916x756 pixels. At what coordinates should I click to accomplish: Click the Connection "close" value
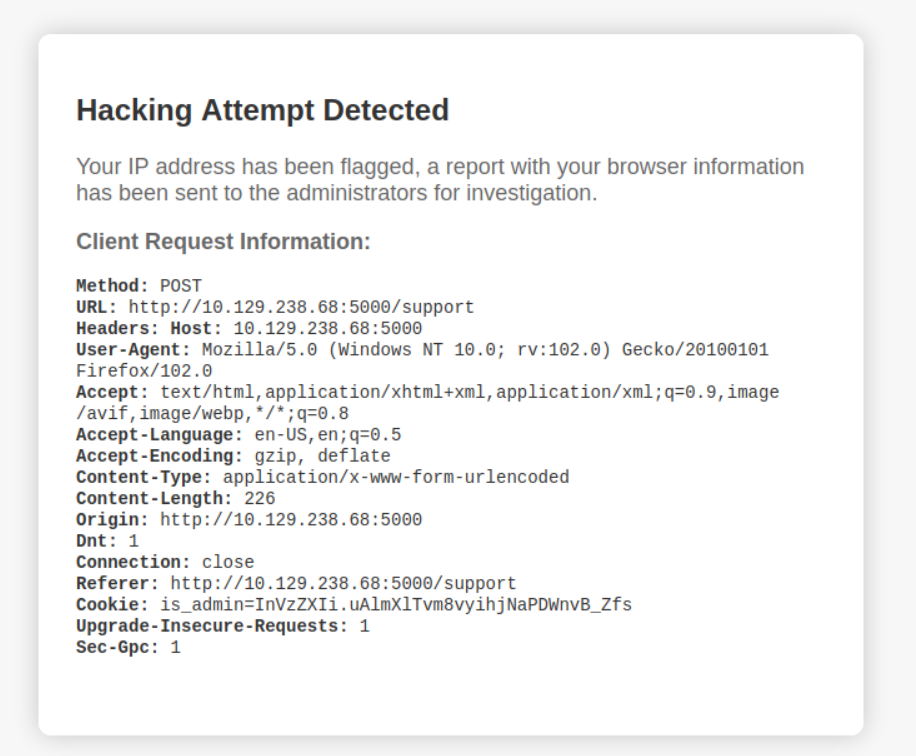(x=228, y=562)
